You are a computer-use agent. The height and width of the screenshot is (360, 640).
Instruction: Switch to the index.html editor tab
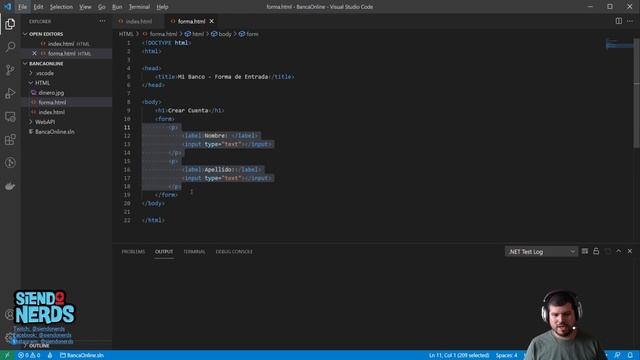pyautogui.click(x=139, y=21)
